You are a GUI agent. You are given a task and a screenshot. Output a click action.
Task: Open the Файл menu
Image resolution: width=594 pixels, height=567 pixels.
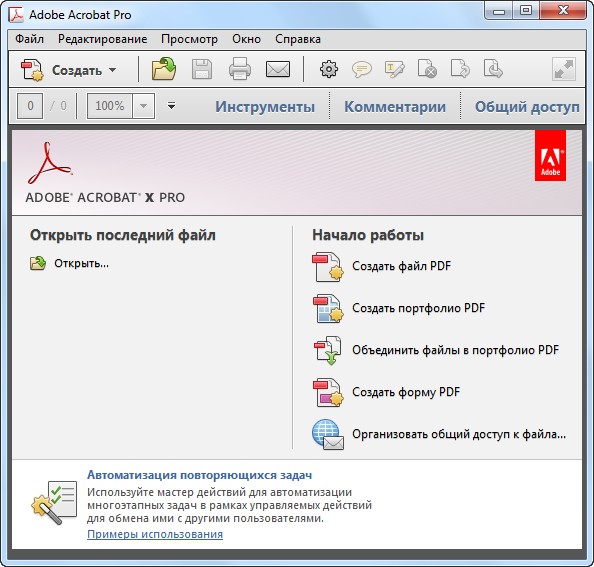tap(30, 39)
